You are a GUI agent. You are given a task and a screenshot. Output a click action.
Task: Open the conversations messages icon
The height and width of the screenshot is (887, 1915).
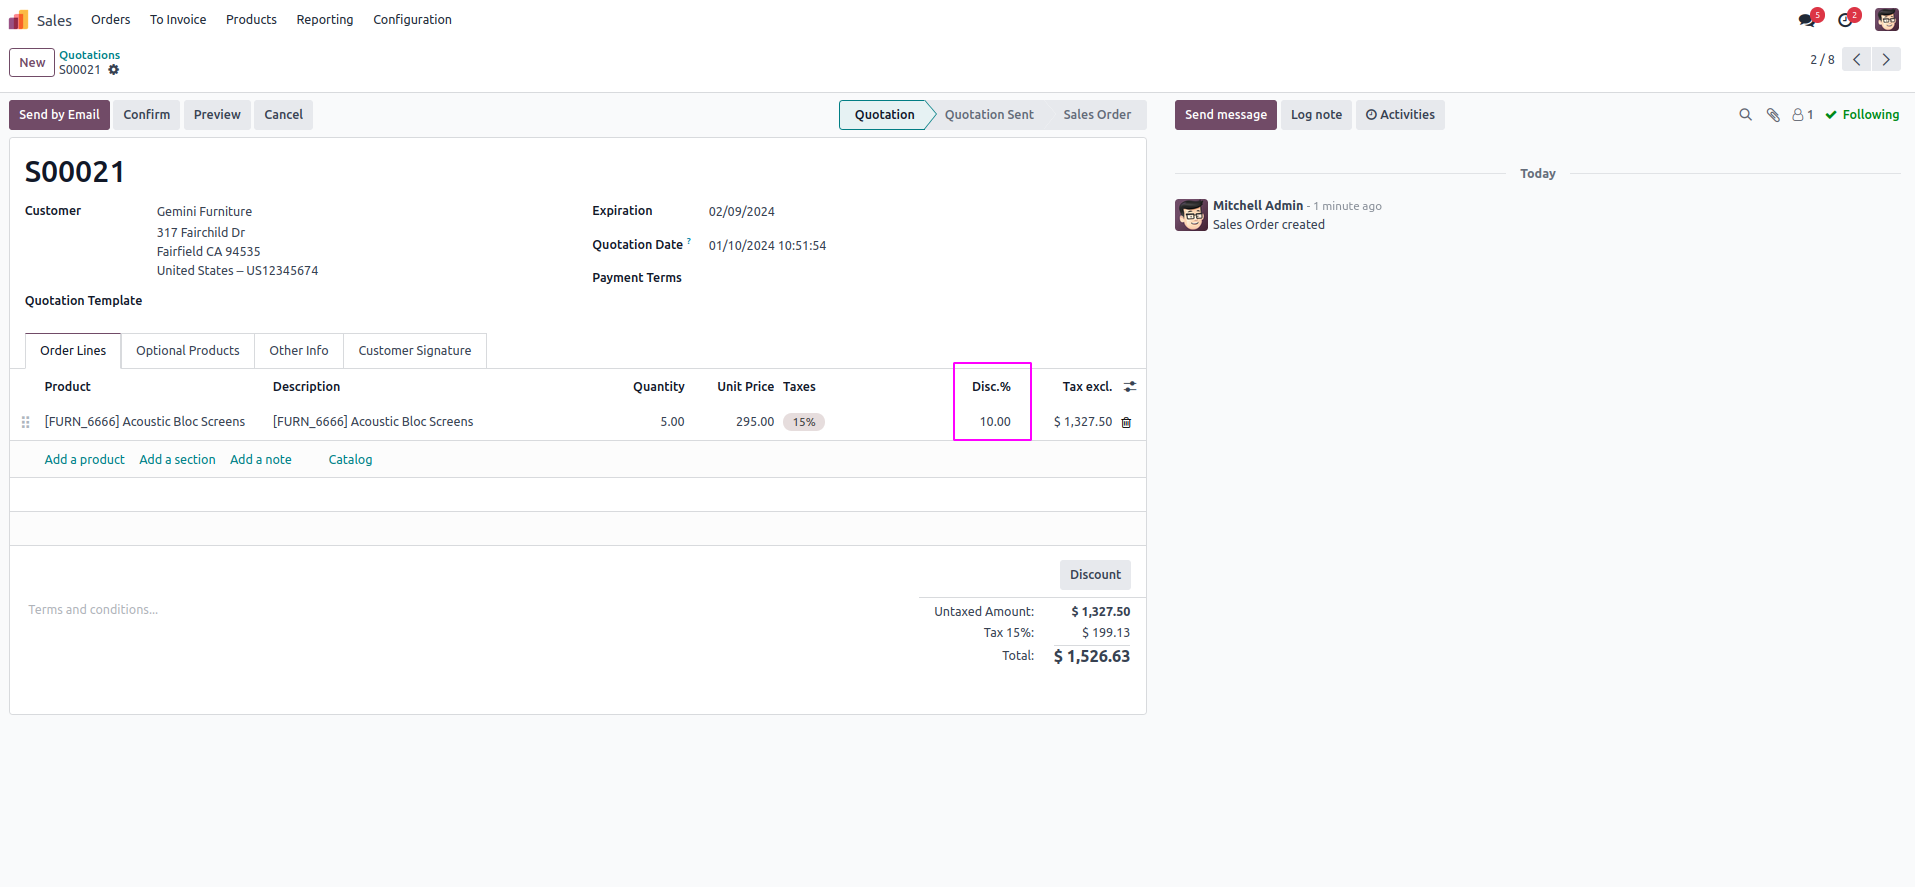pos(1808,20)
